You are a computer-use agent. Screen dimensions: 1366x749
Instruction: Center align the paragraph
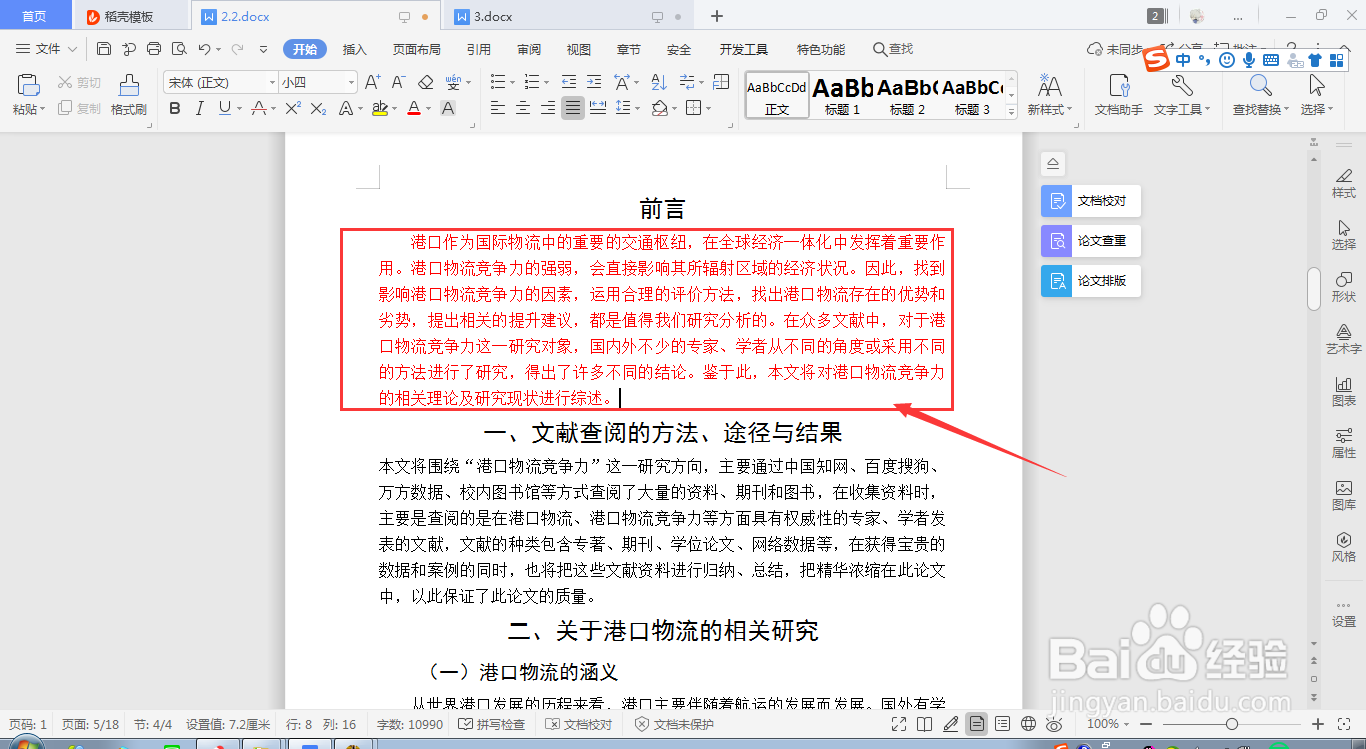pyautogui.click(x=522, y=108)
